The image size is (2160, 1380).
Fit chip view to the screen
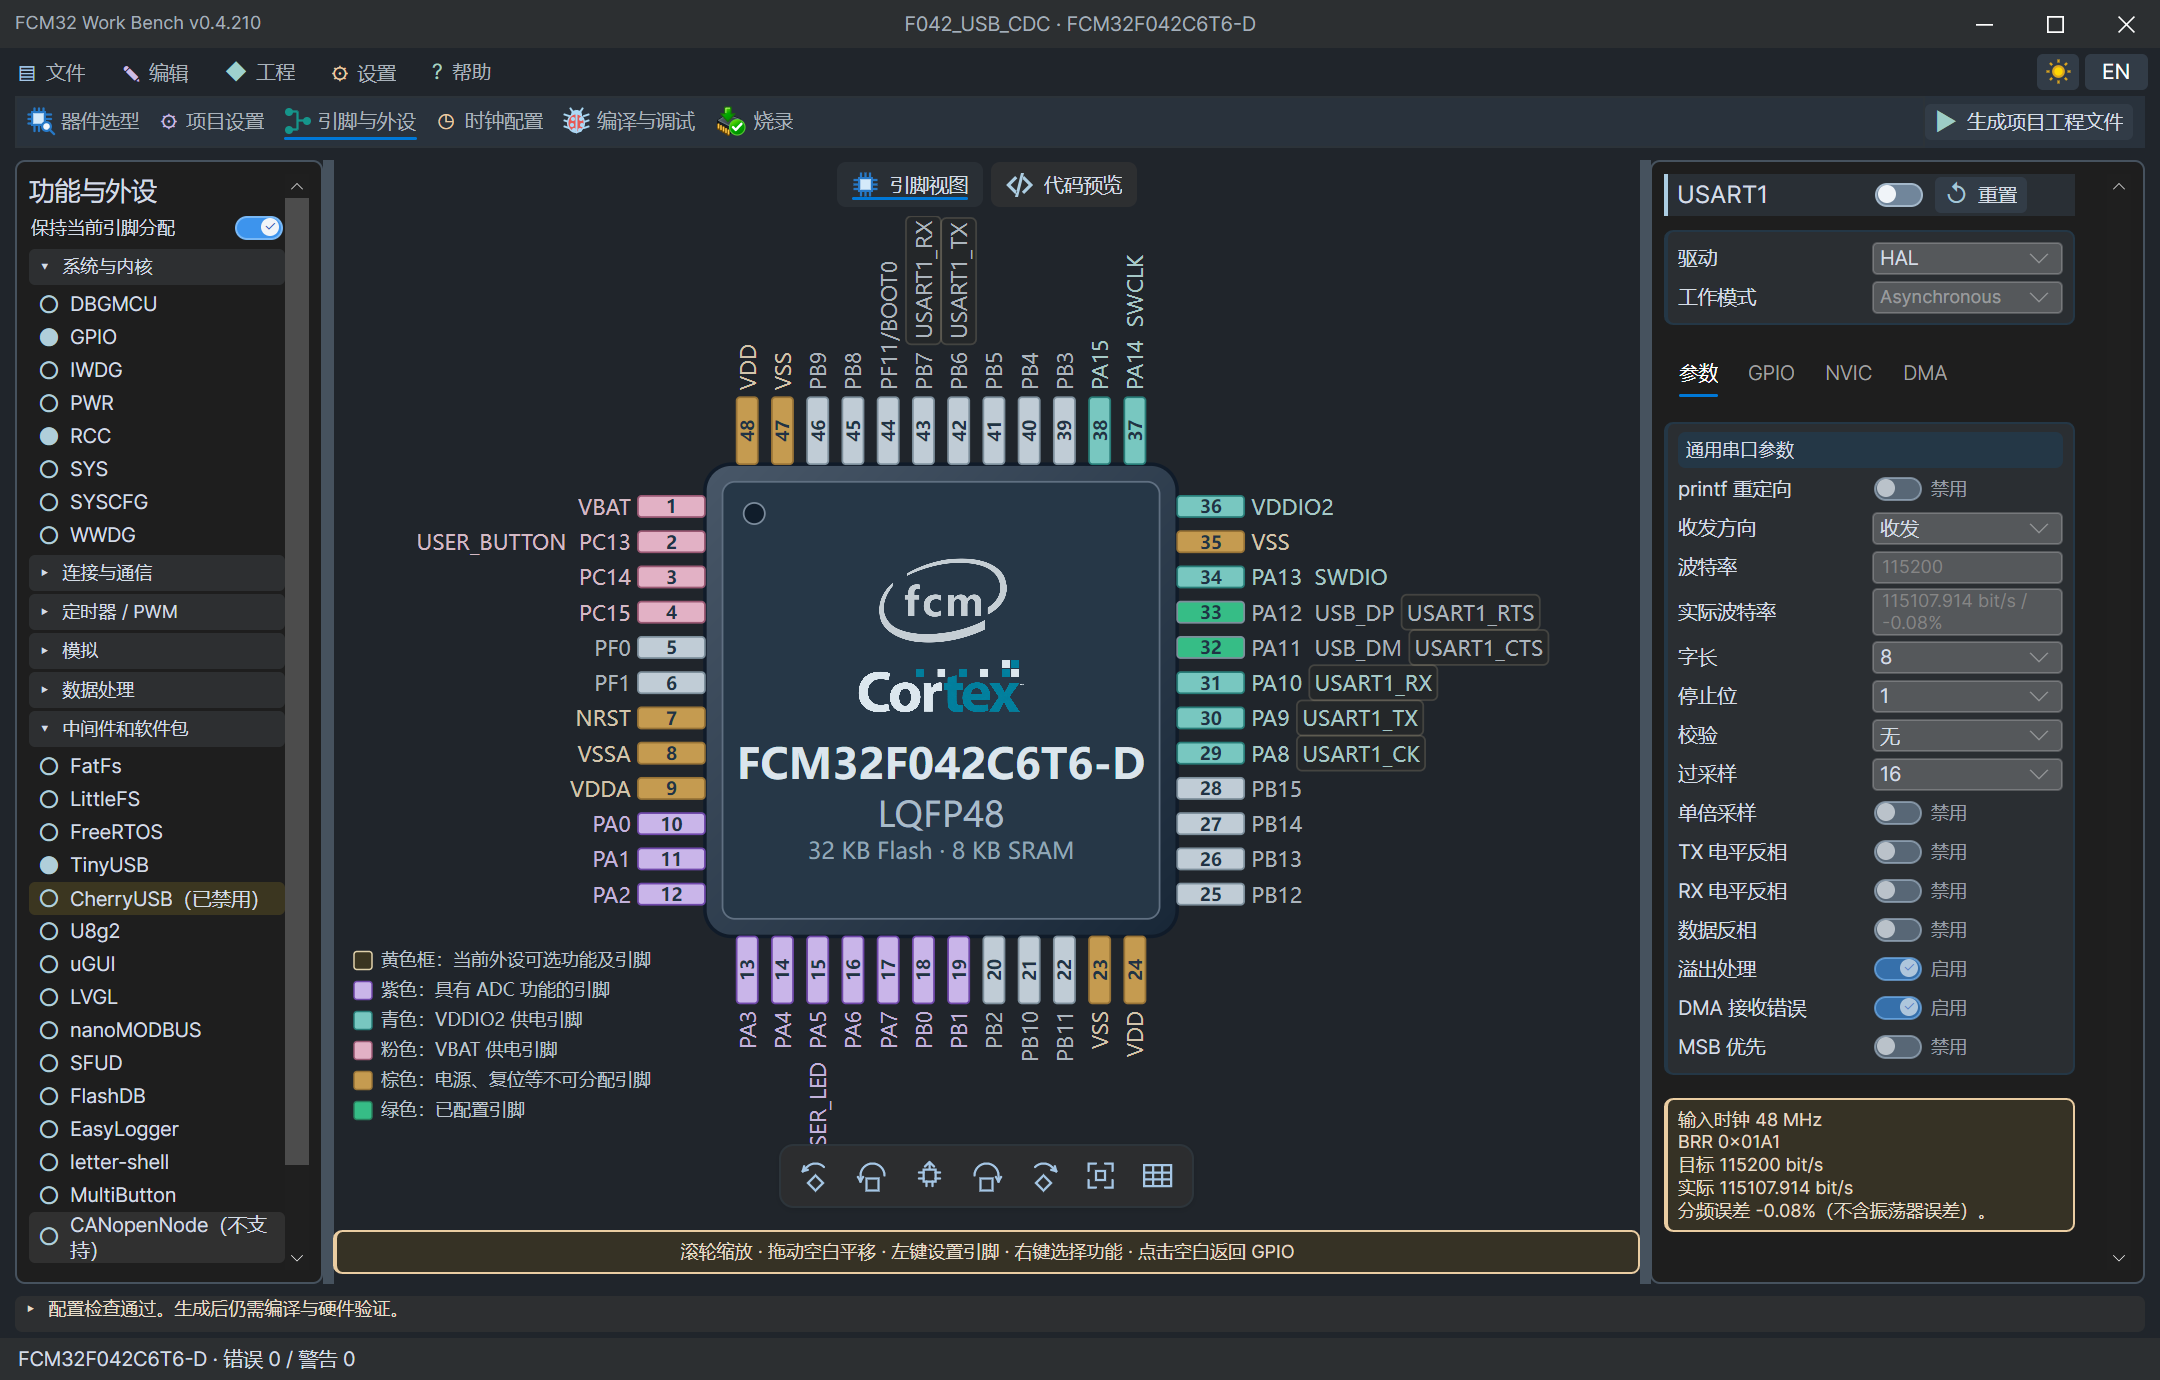tap(1100, 1177)
